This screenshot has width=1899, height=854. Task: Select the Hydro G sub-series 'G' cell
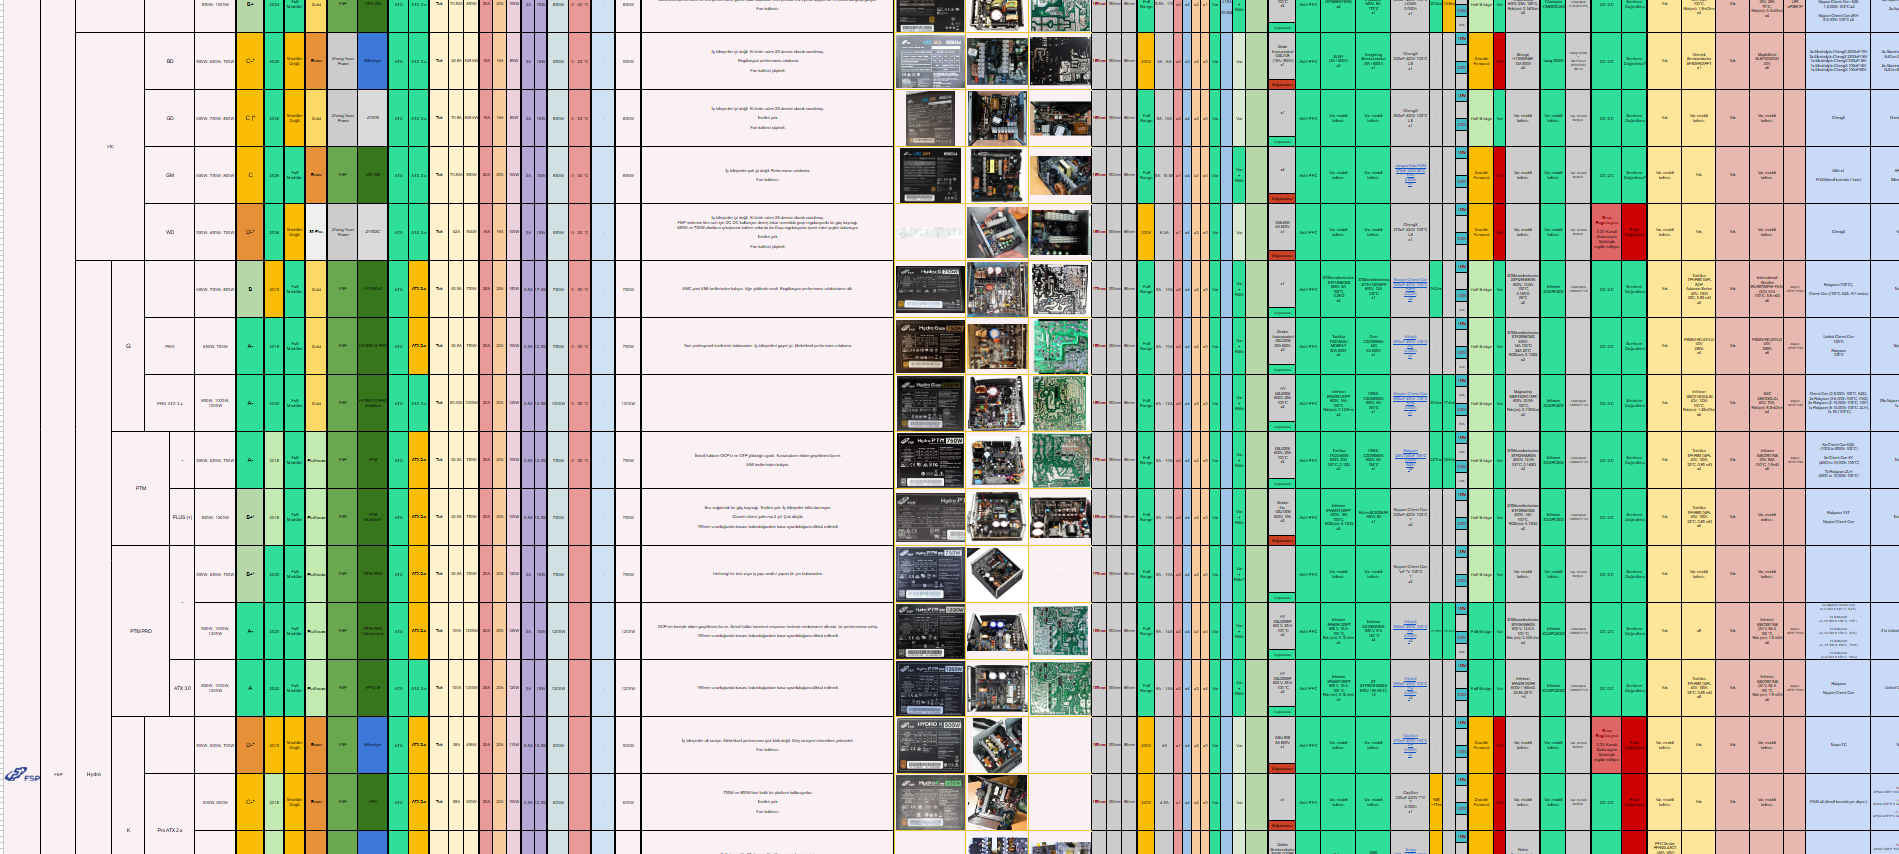pyautogui.click(x=128, y=346)
